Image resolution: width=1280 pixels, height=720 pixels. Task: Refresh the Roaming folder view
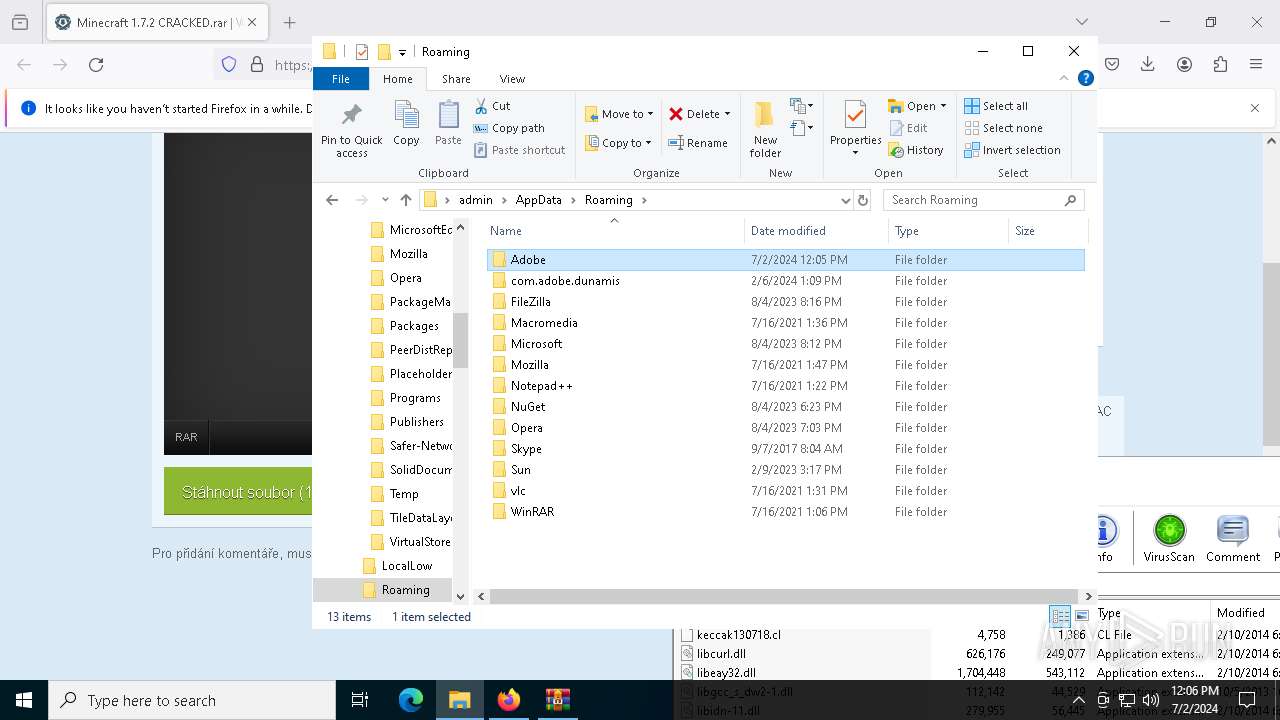coord(864,200)
